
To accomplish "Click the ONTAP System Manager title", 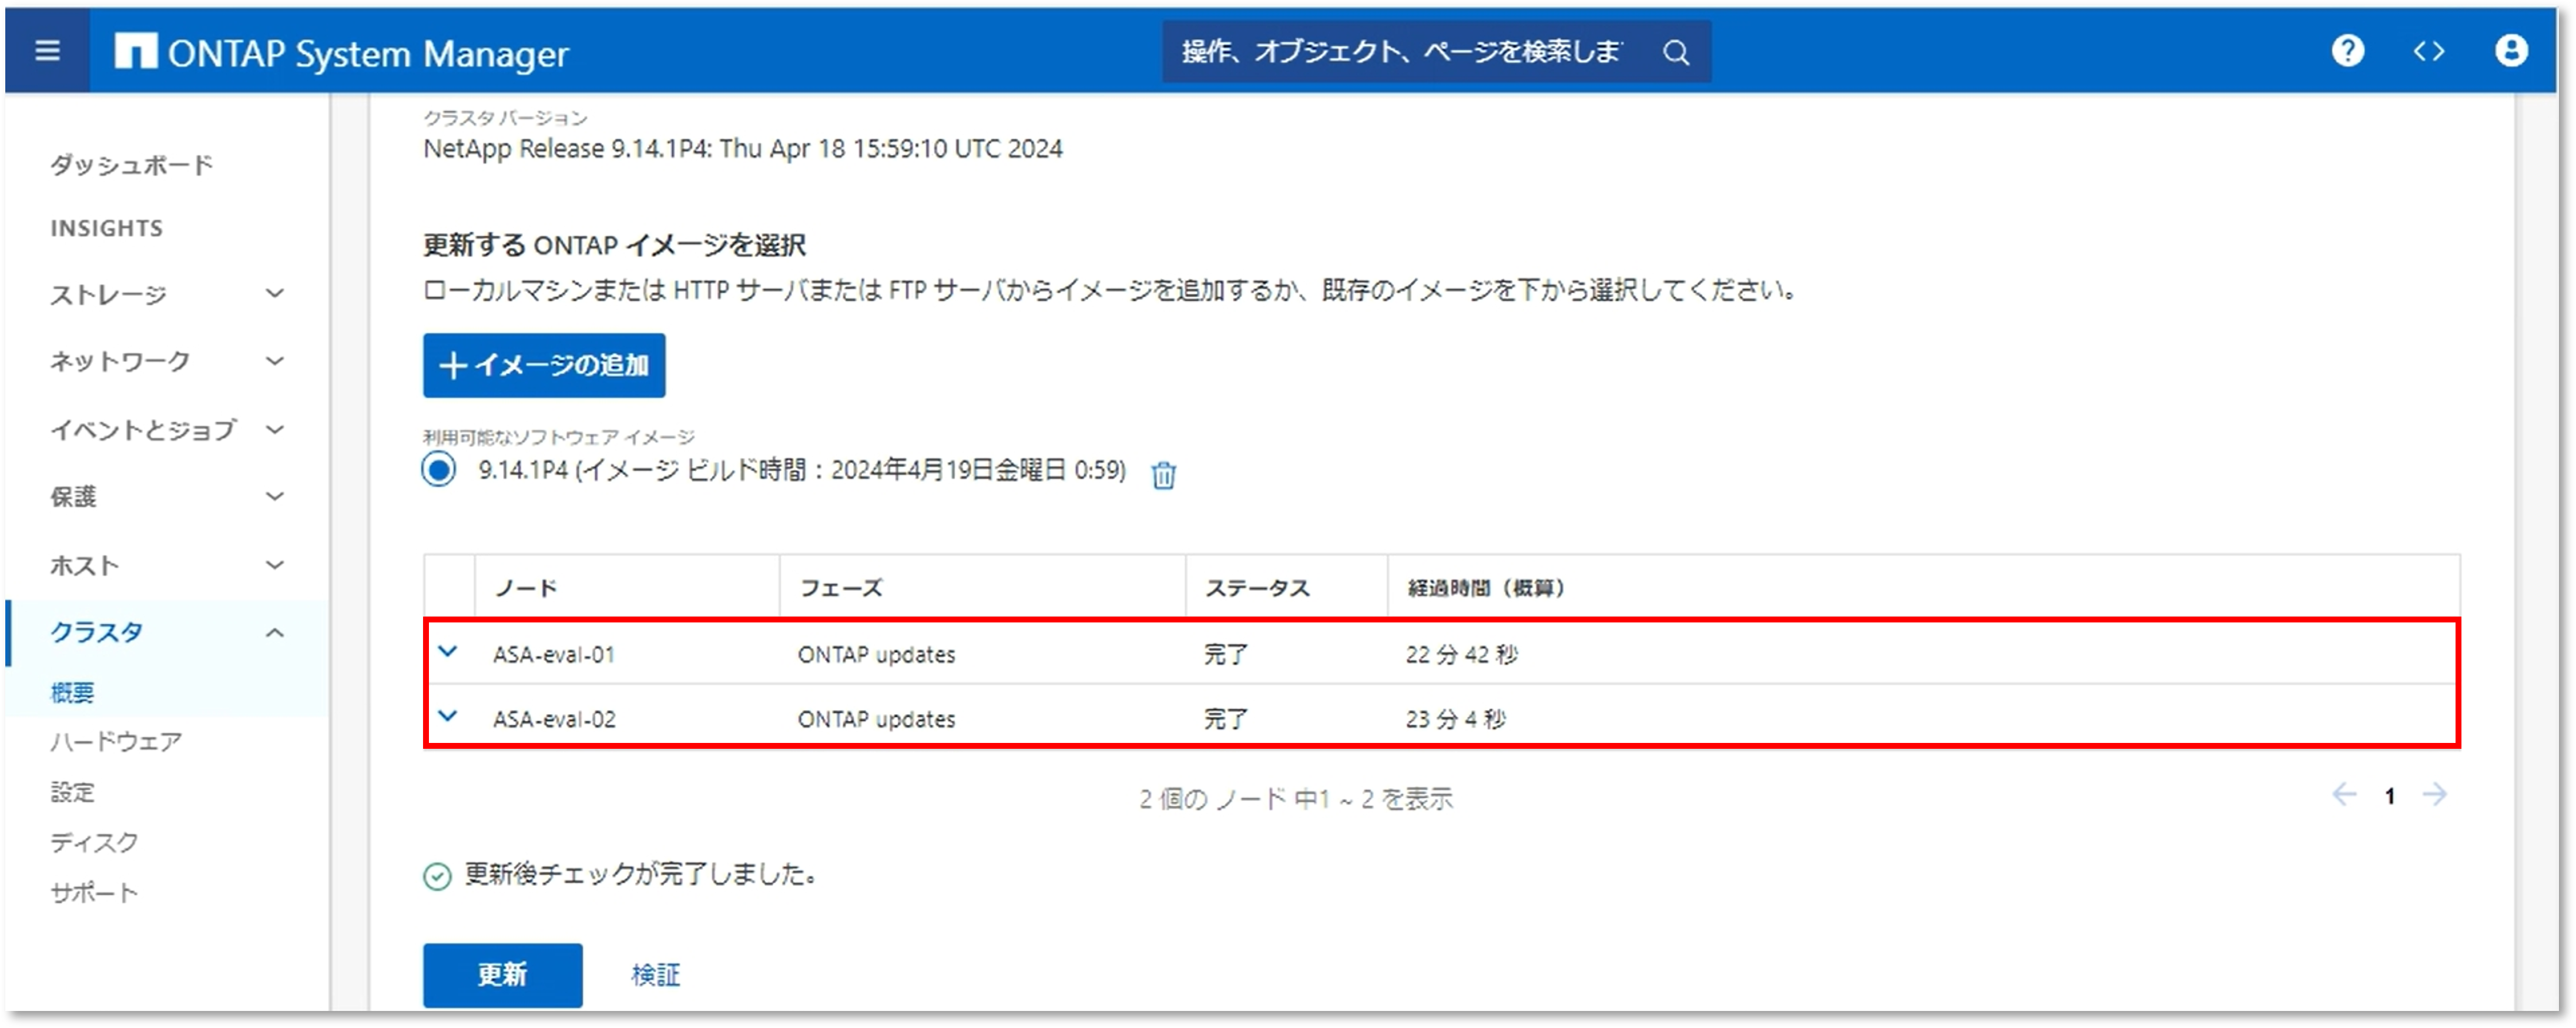I will coord(368,54).
